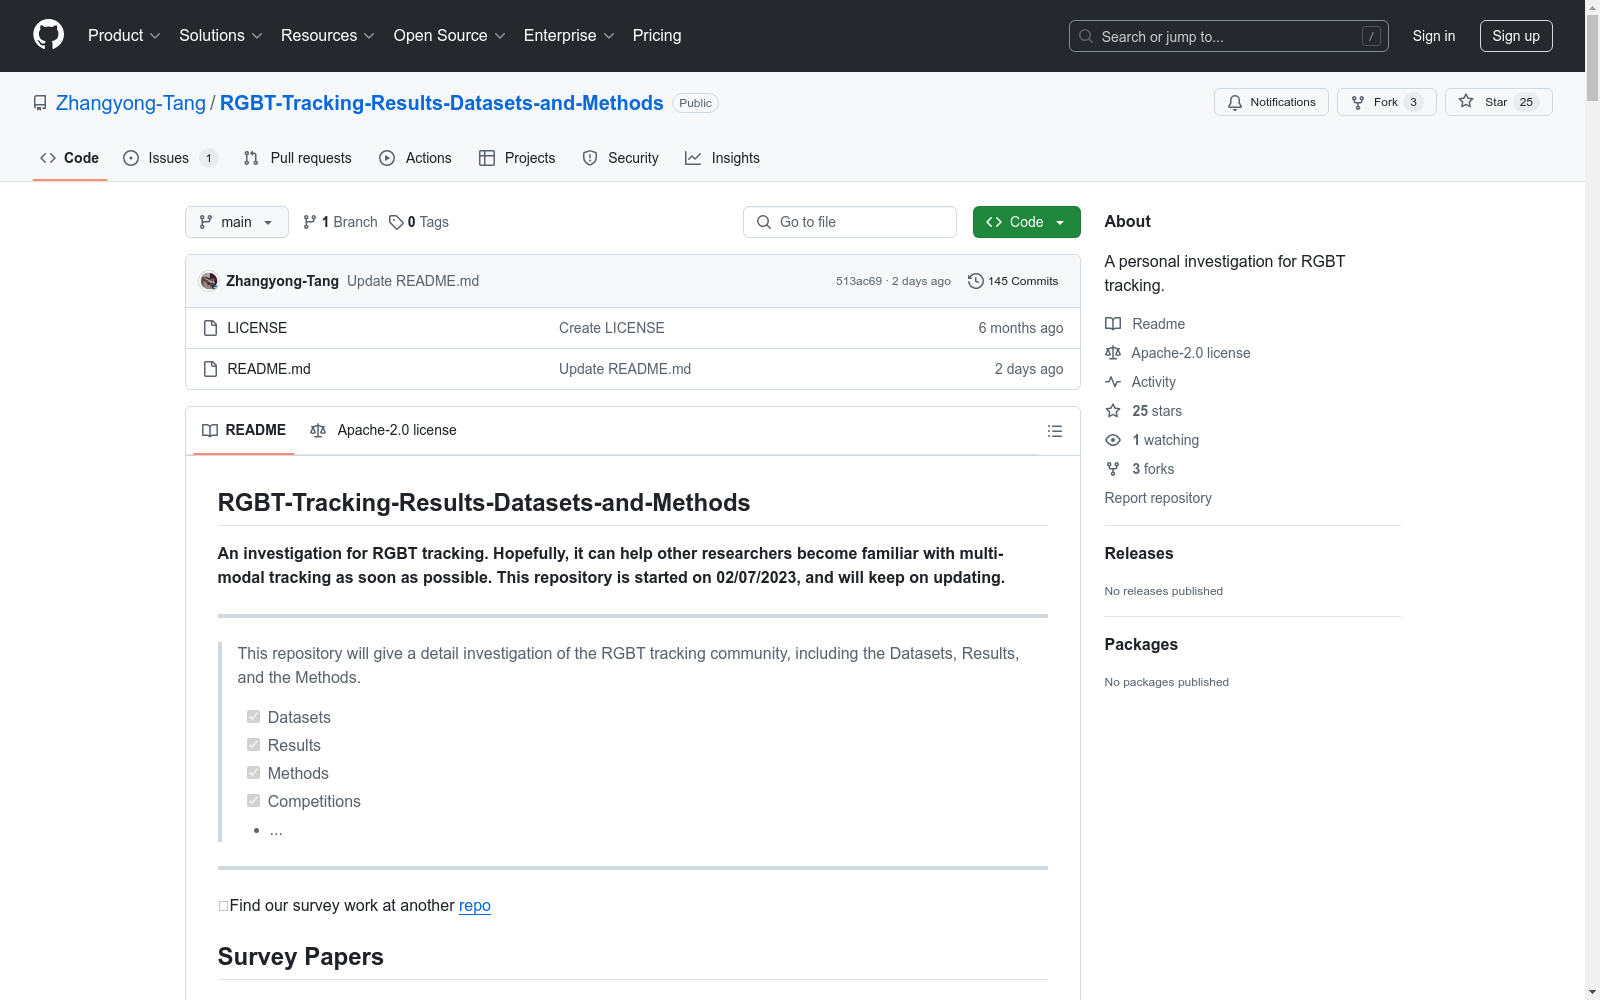
Task: Open the green Code dropdown button
Action: click(x=1026, y=222)
